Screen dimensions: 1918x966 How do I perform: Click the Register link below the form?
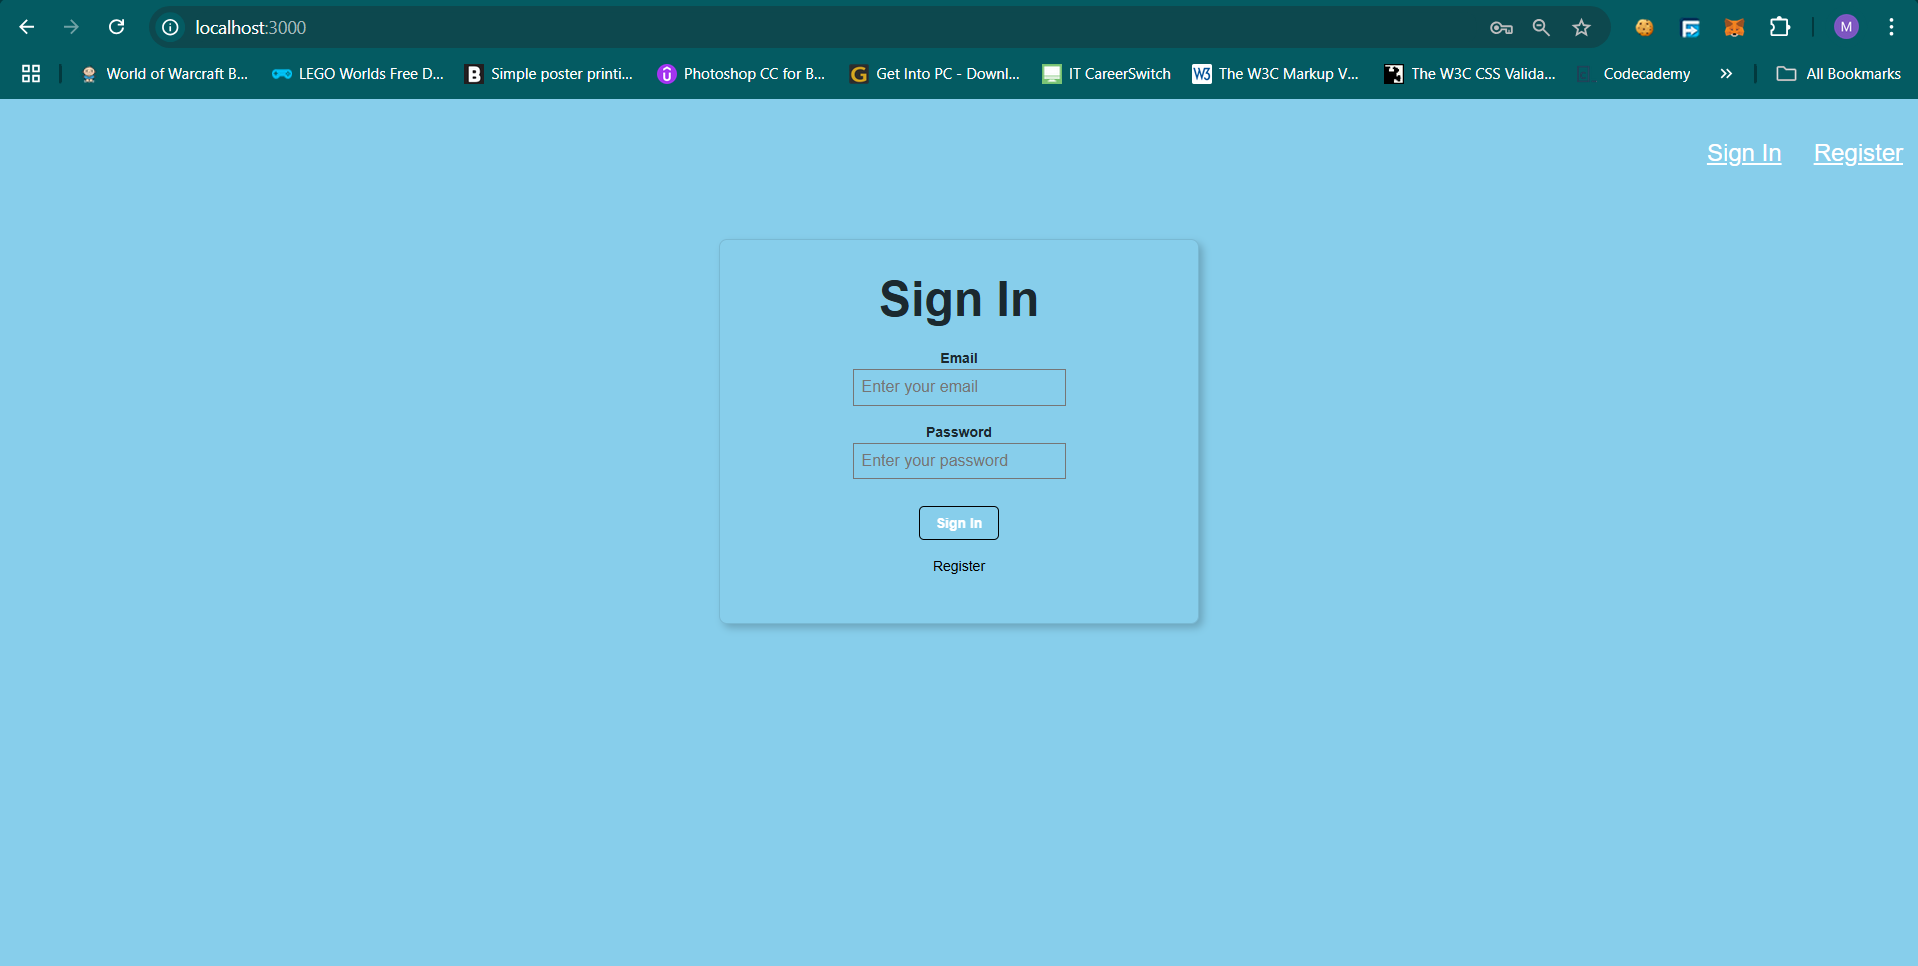[x=958, y=565]
